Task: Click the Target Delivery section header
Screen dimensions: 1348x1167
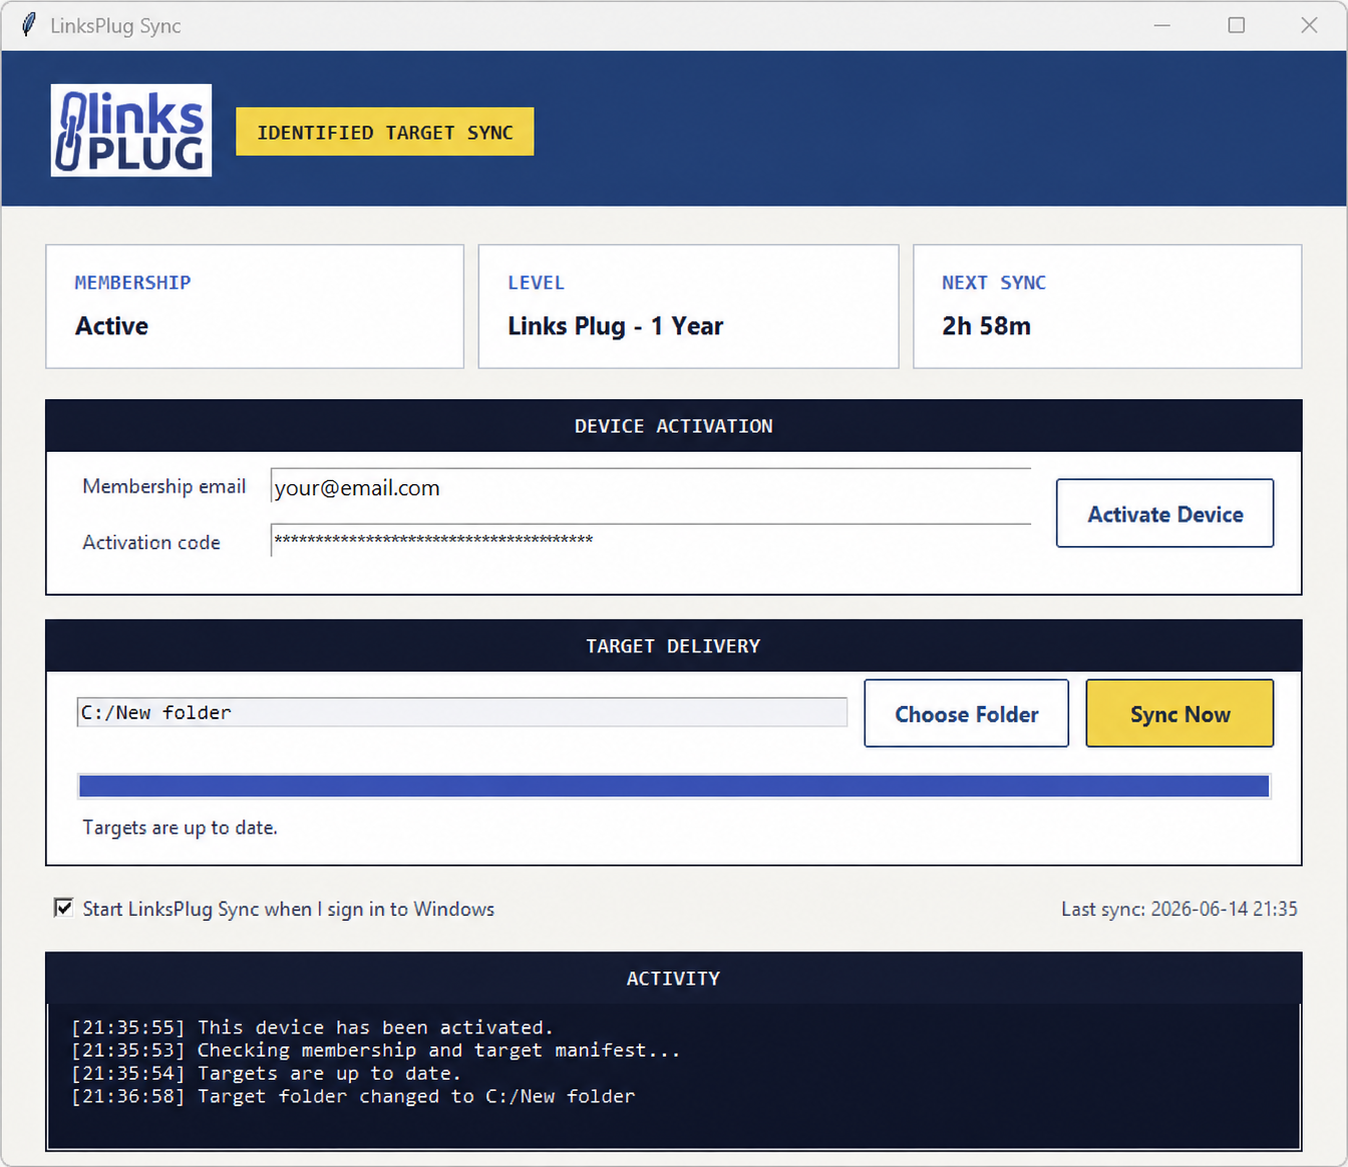Action: click(x=674, y=646)
